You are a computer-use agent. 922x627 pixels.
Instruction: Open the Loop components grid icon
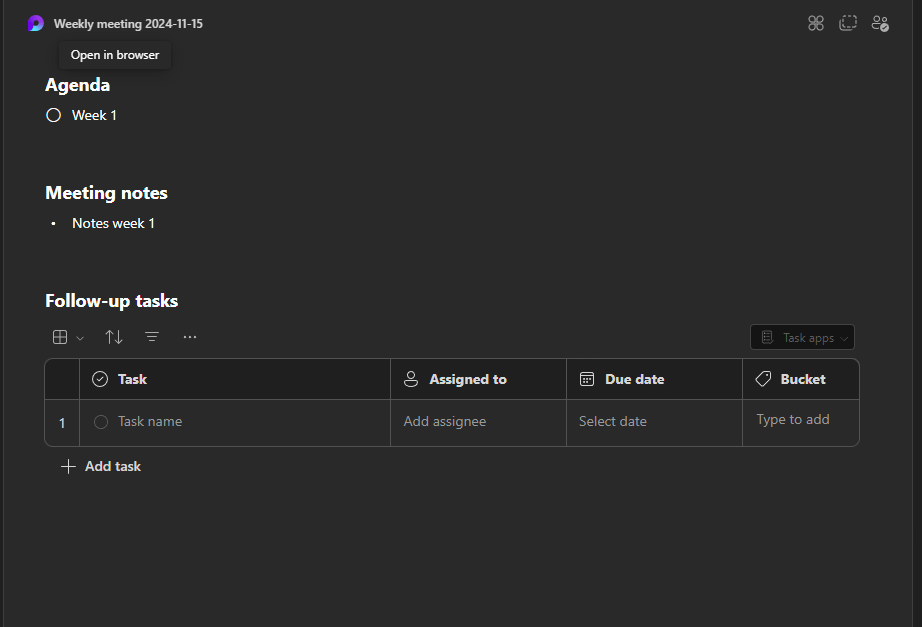pos(816,24)
